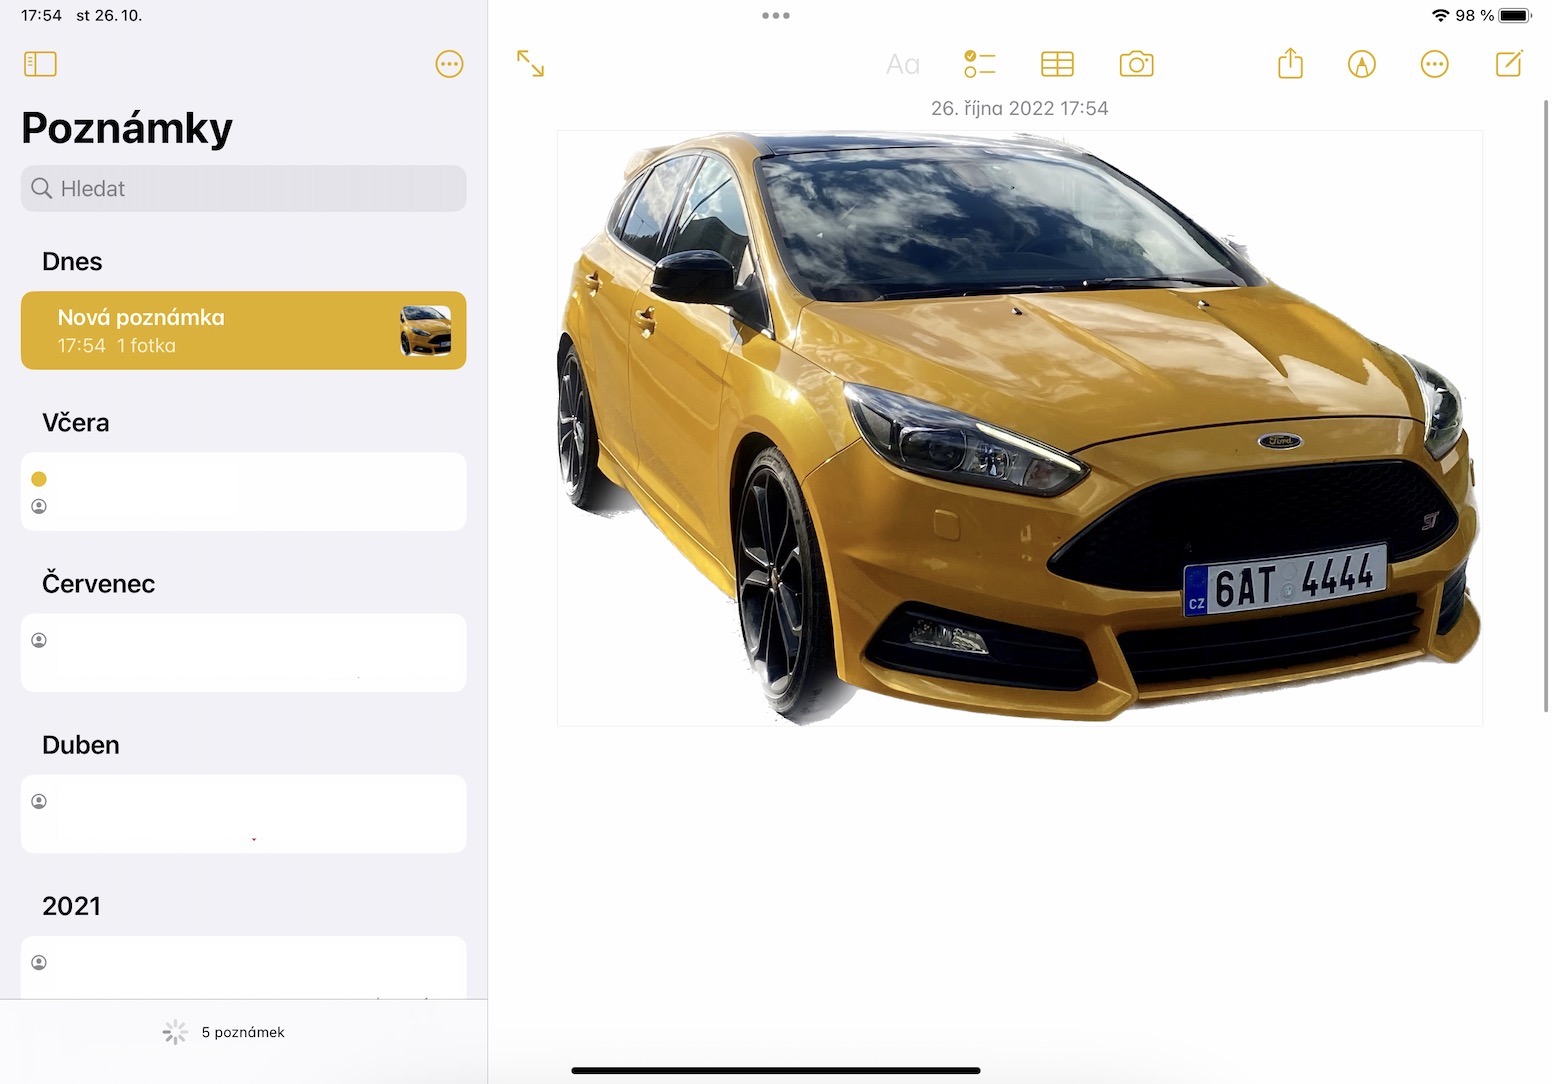This screenshot has height=1084, width=1552.
Task: Share the note with the share icon
Action: pyautogui.click(x=1290, y=63)
